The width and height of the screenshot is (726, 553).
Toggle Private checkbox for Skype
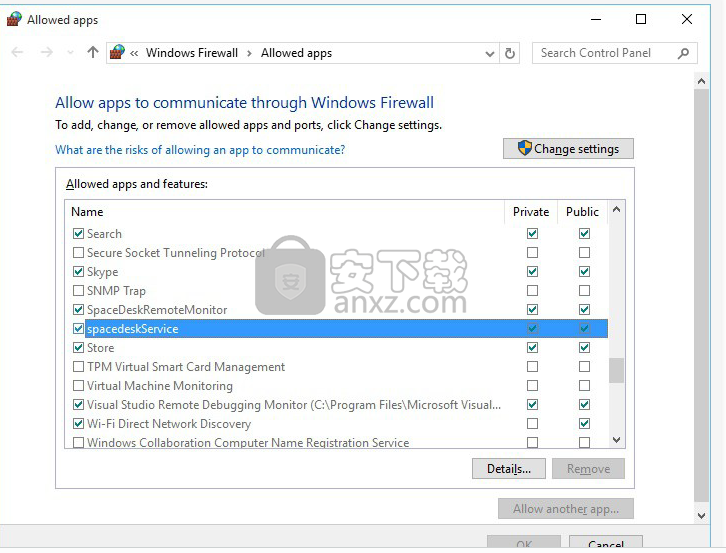(x=532, y=271)
